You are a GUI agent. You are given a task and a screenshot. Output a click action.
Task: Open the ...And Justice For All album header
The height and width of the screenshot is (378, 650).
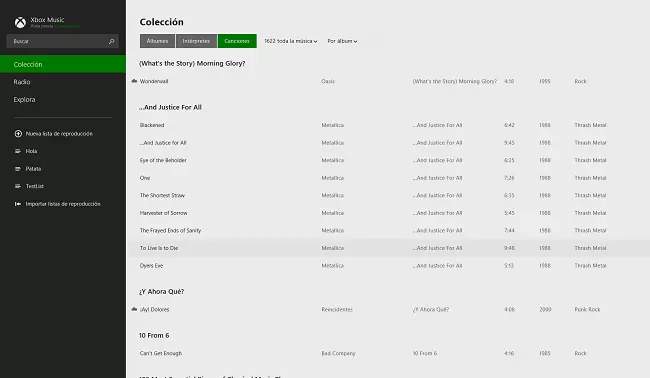pyautogui.click(x=170, y=107)
